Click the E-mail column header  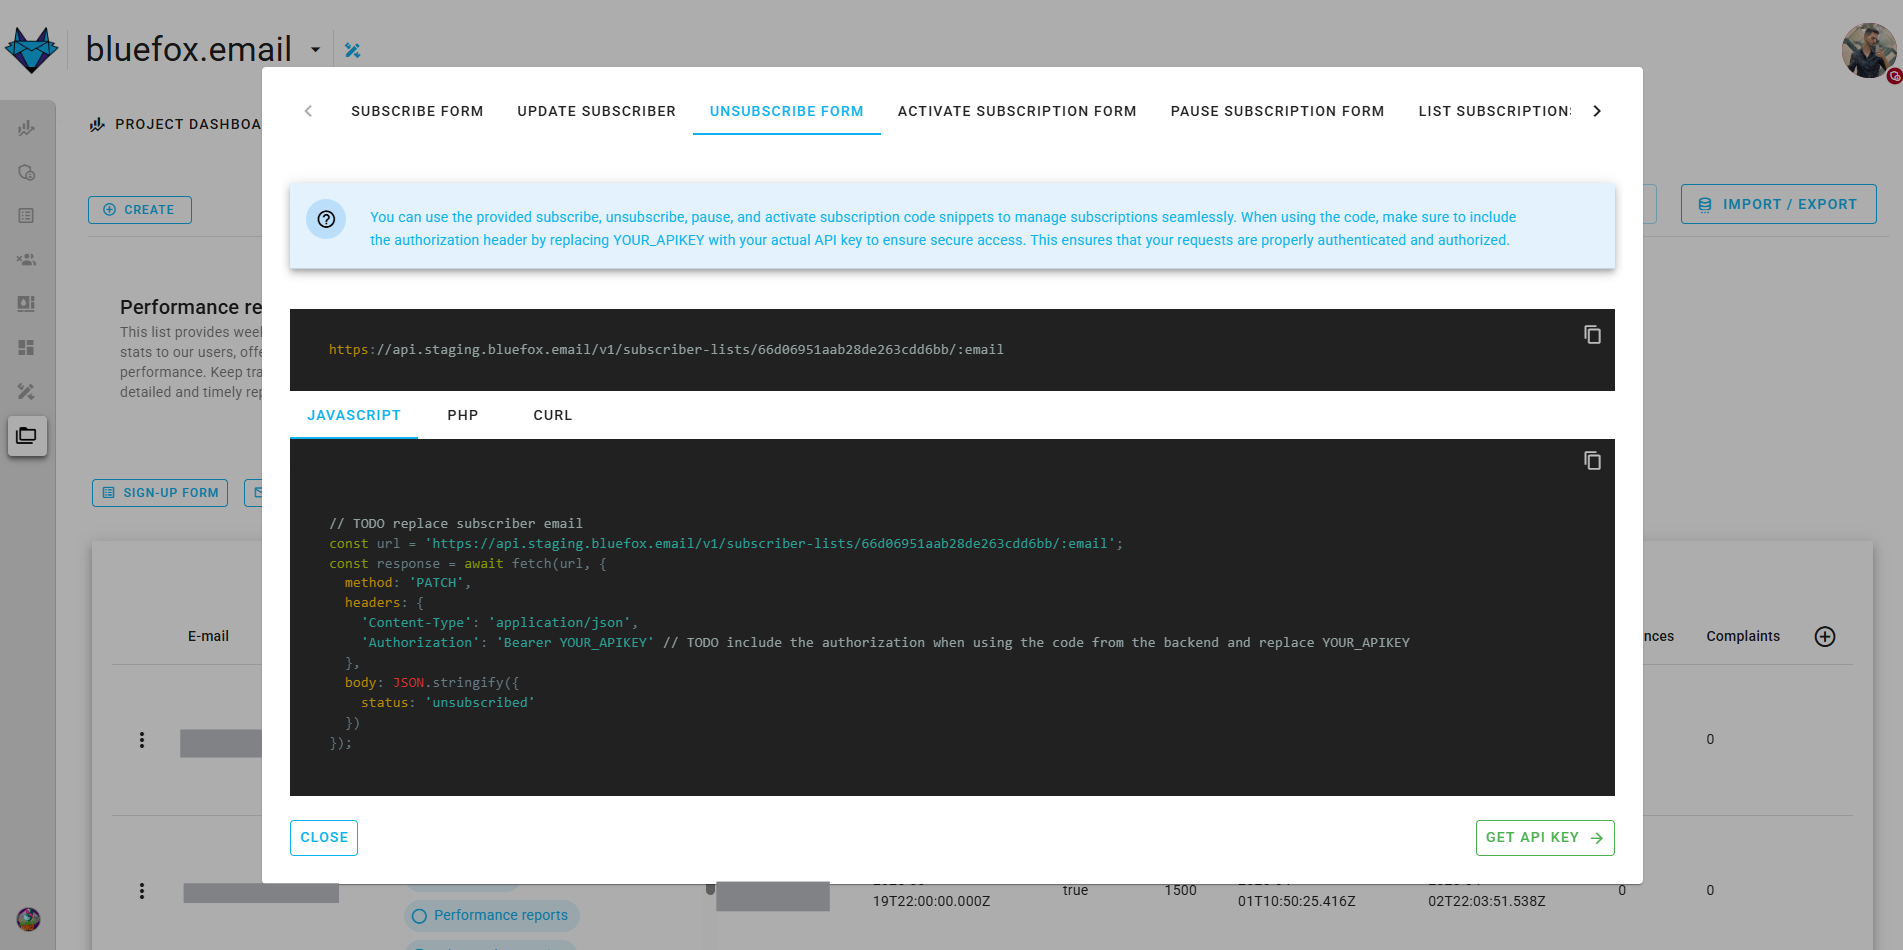[x=208, y=637]
